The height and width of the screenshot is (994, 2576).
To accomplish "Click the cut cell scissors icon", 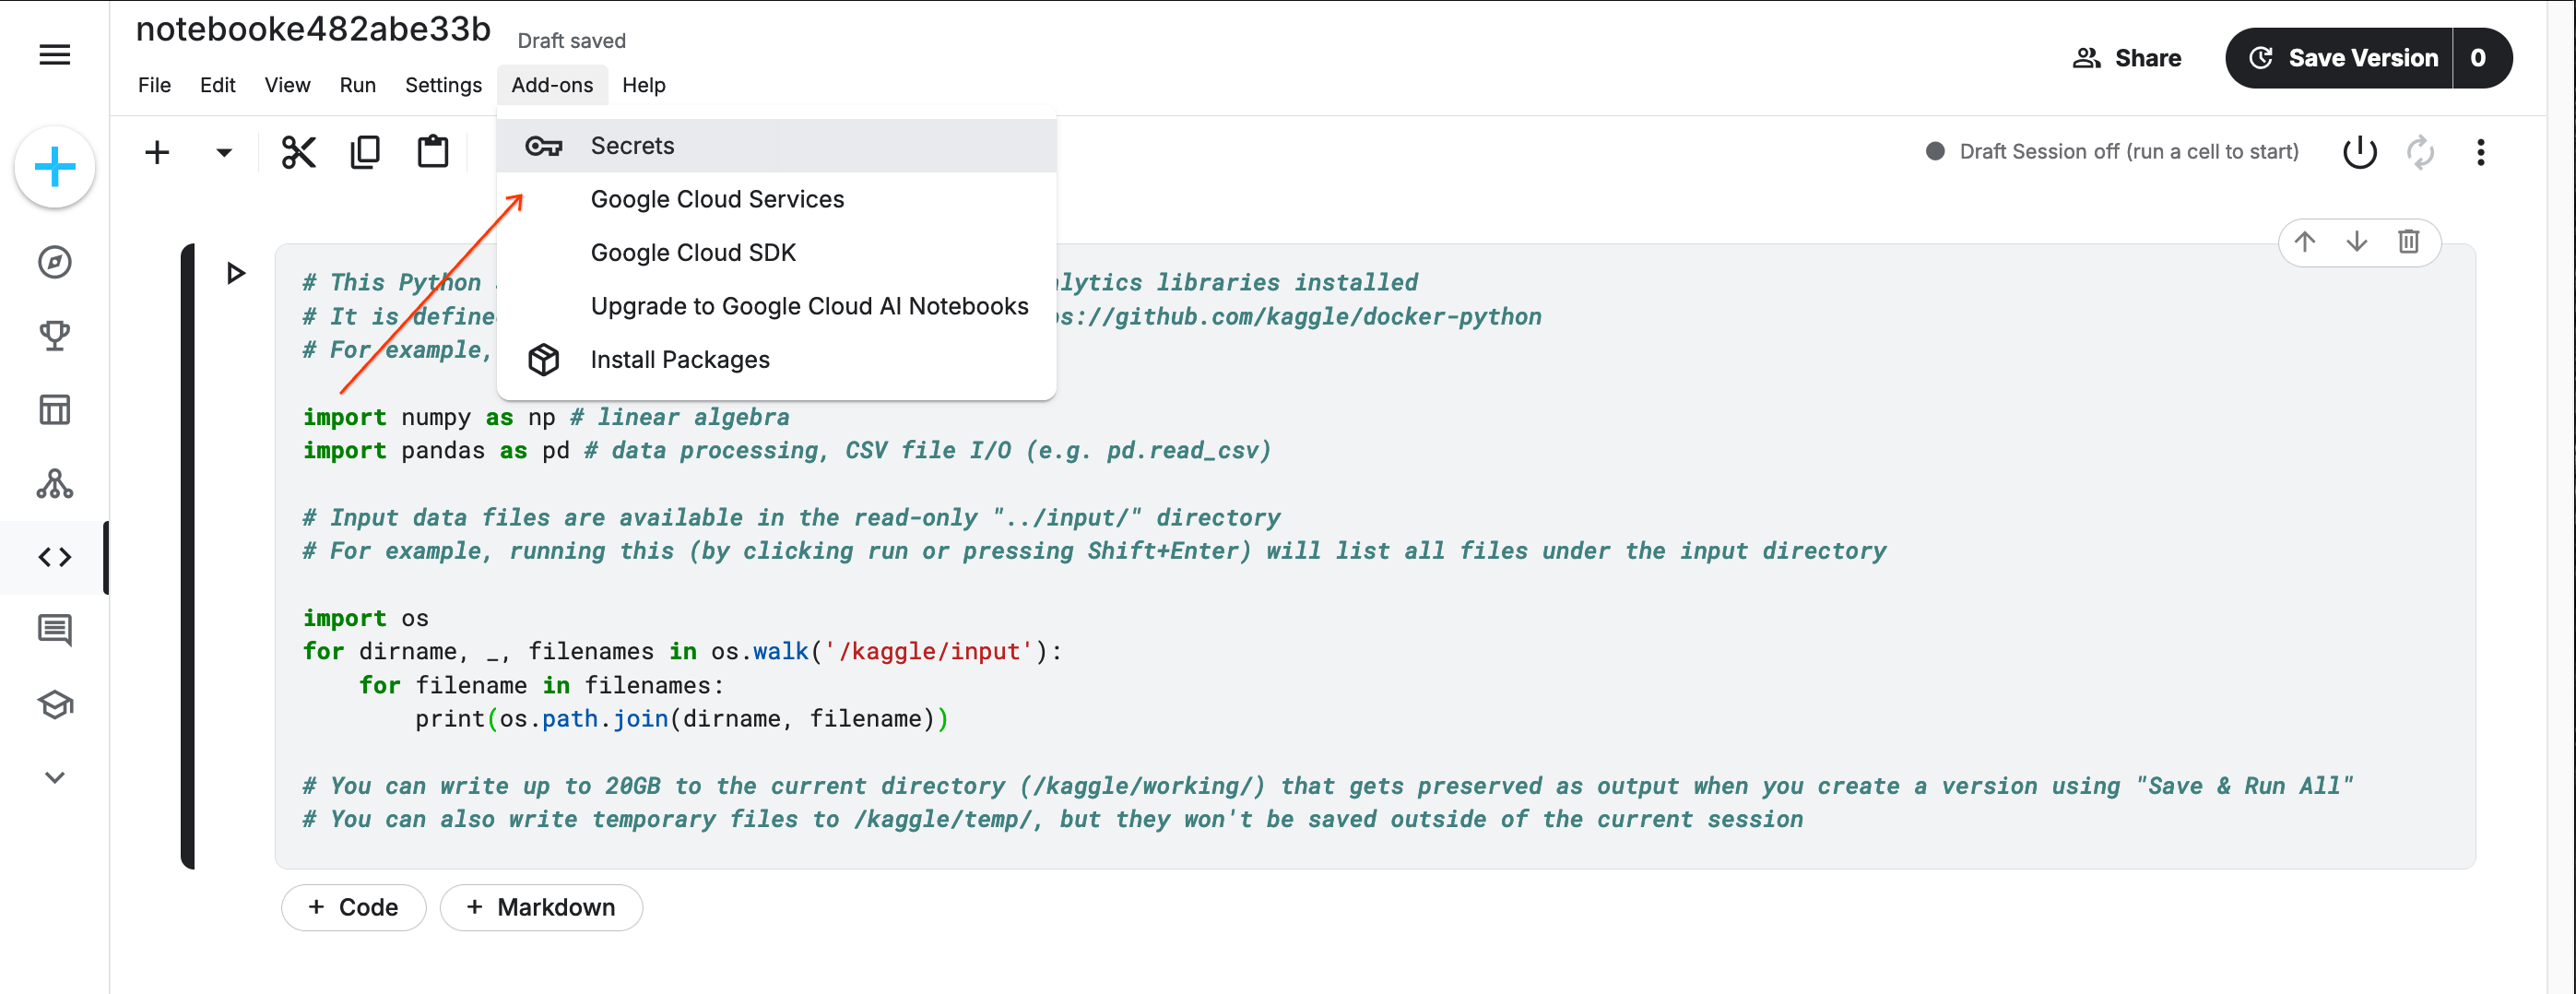I will point(298,152).
